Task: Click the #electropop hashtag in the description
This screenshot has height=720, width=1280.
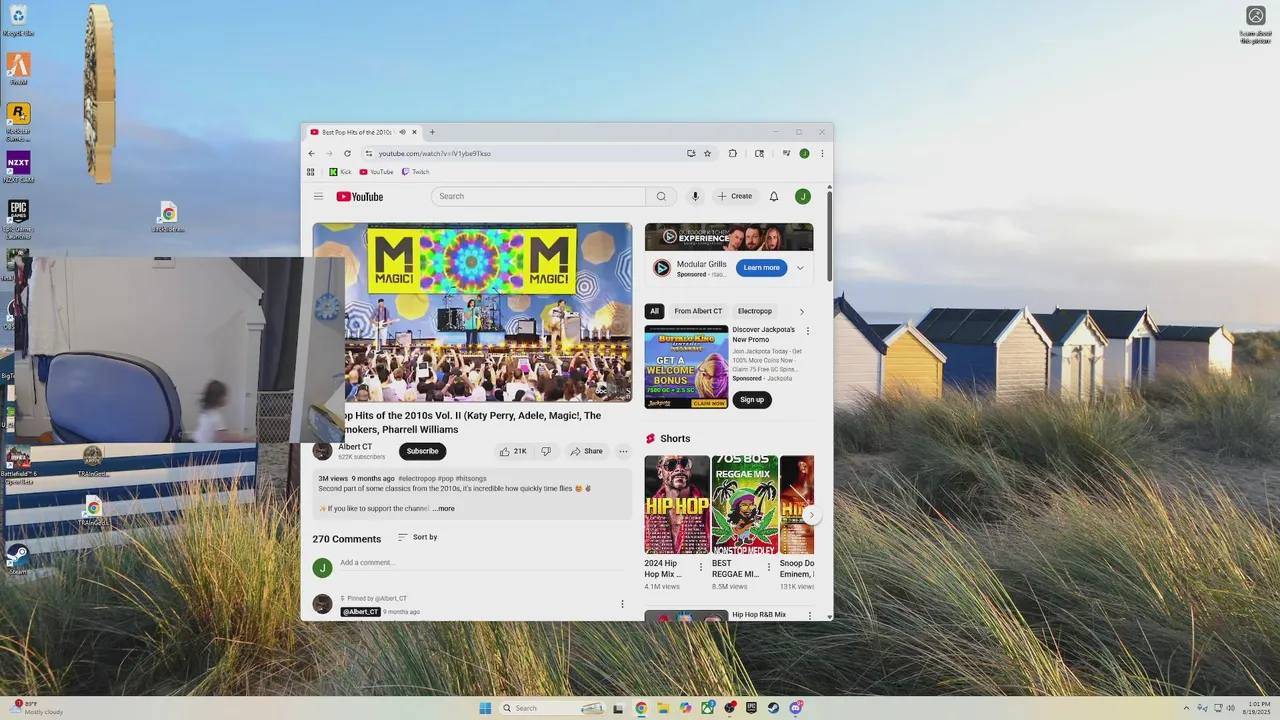Action: coord(417,479)
